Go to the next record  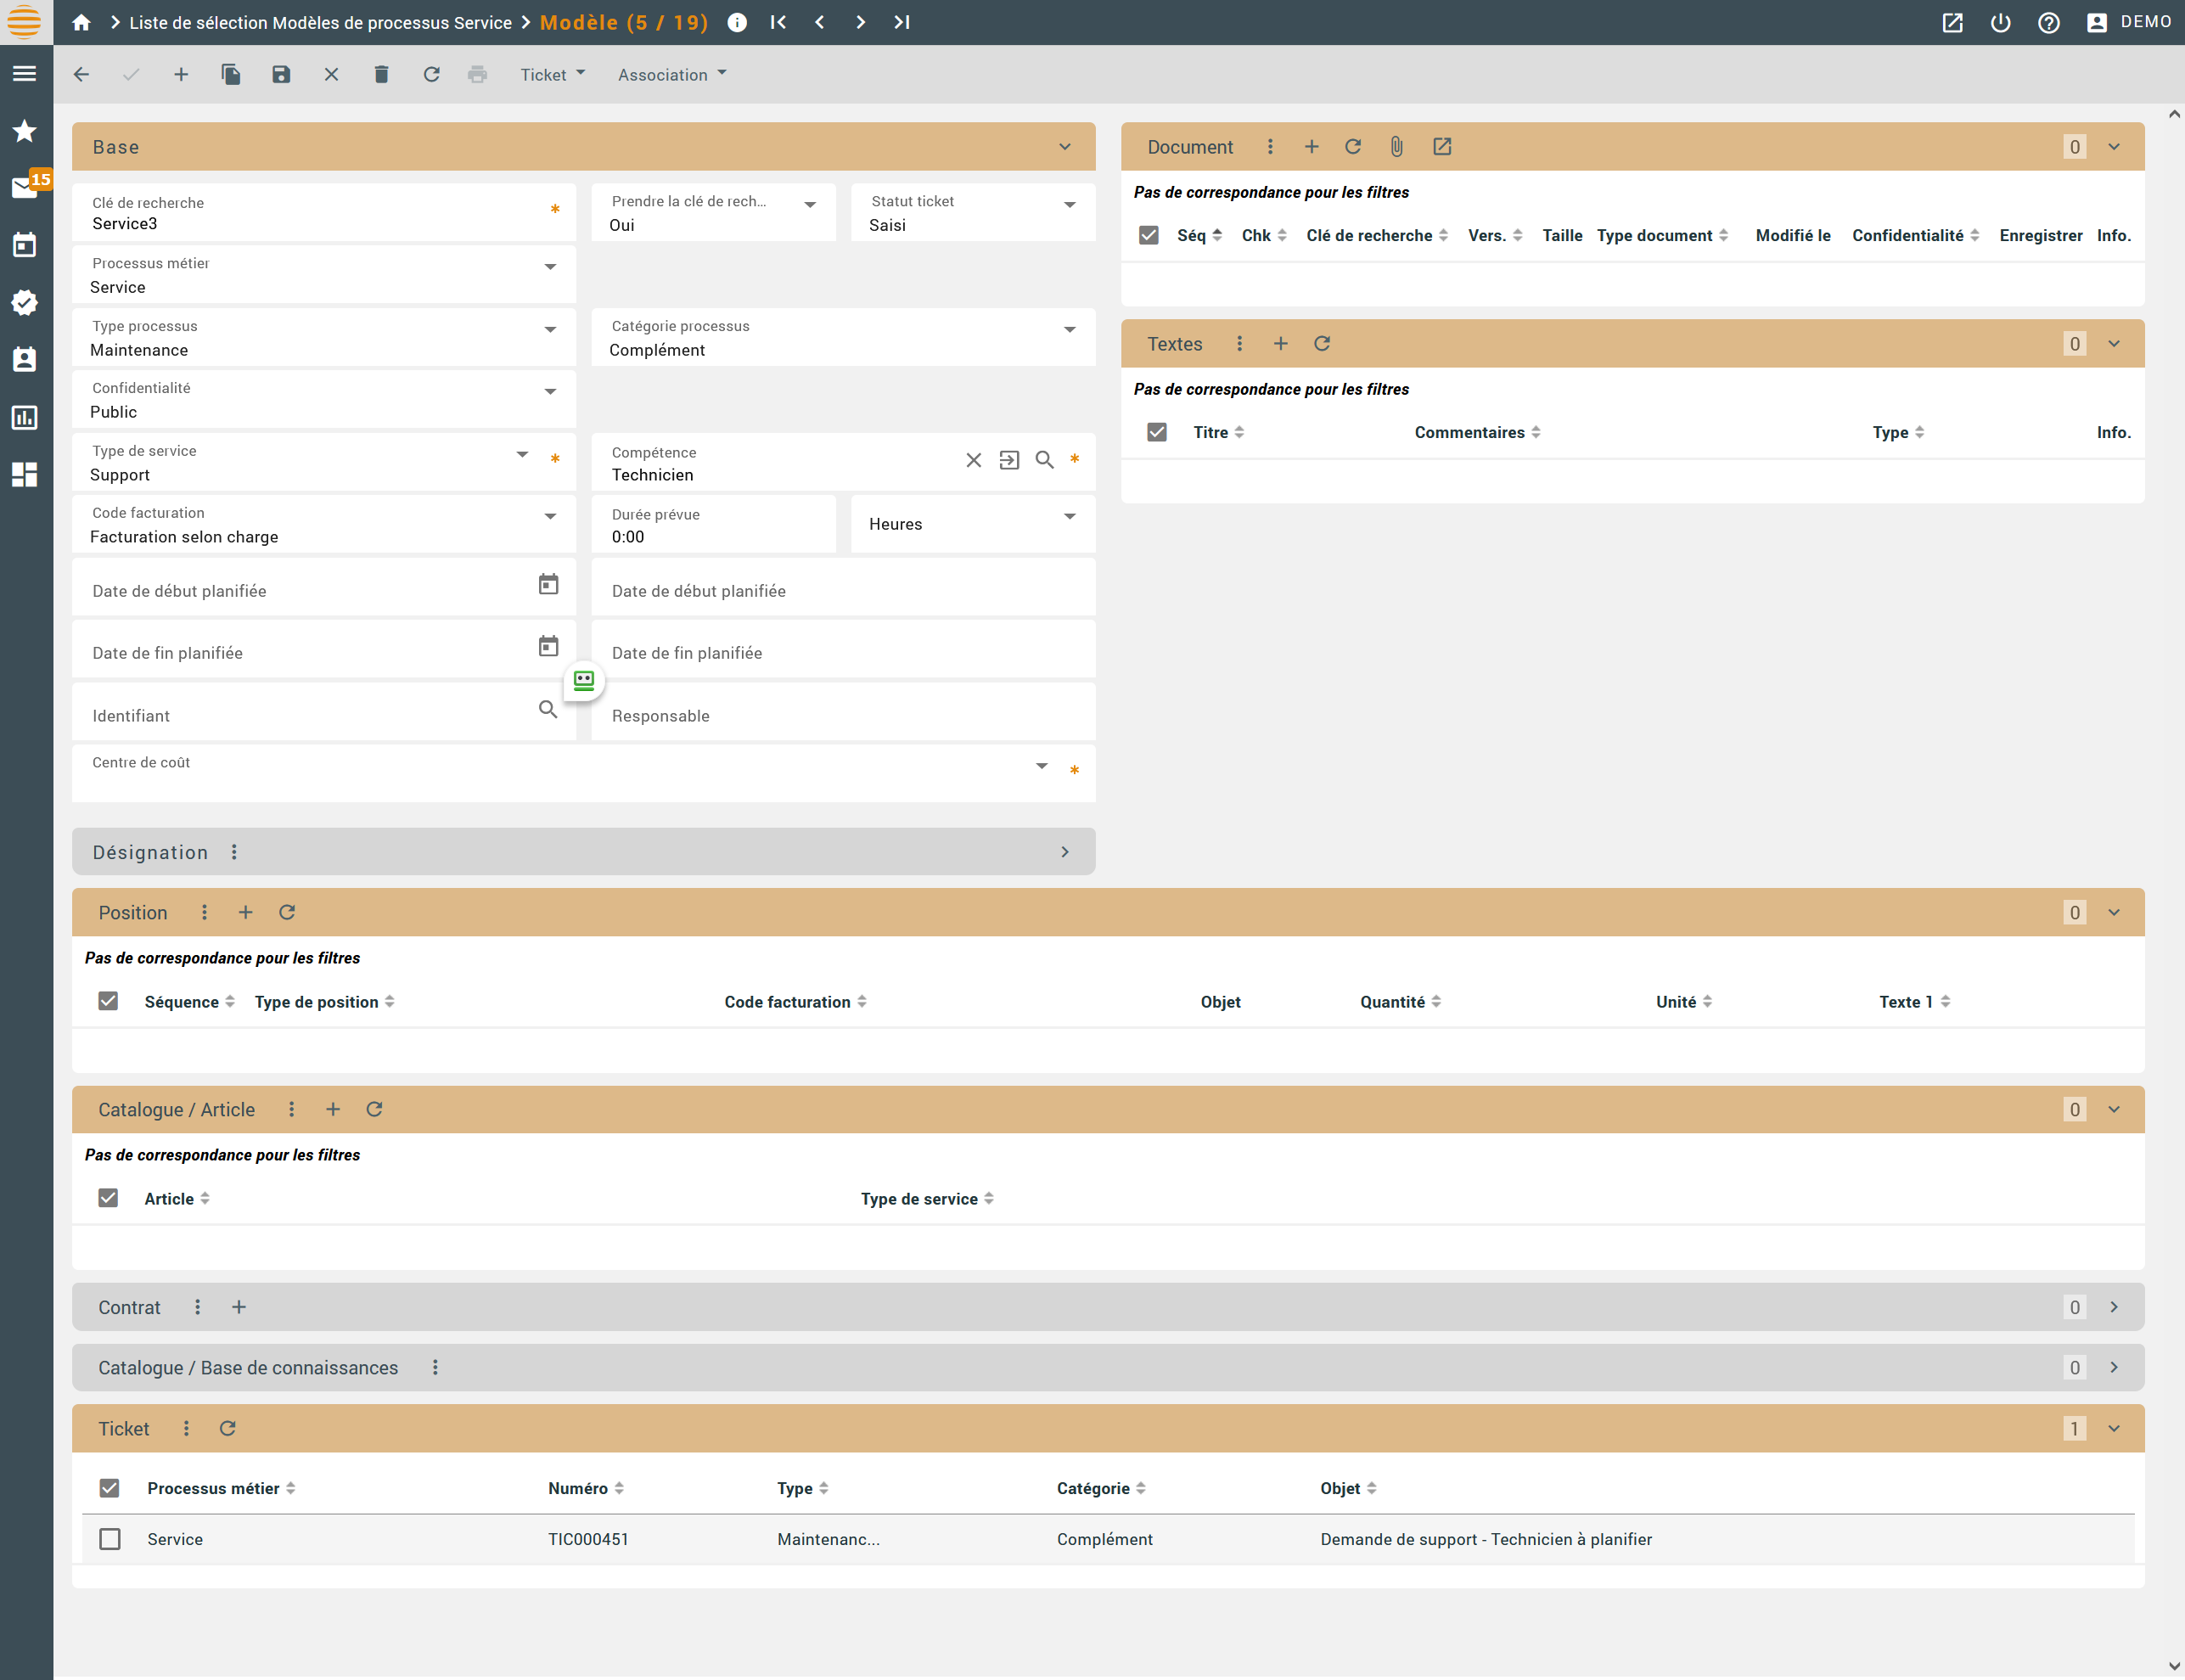coord(860,22)
